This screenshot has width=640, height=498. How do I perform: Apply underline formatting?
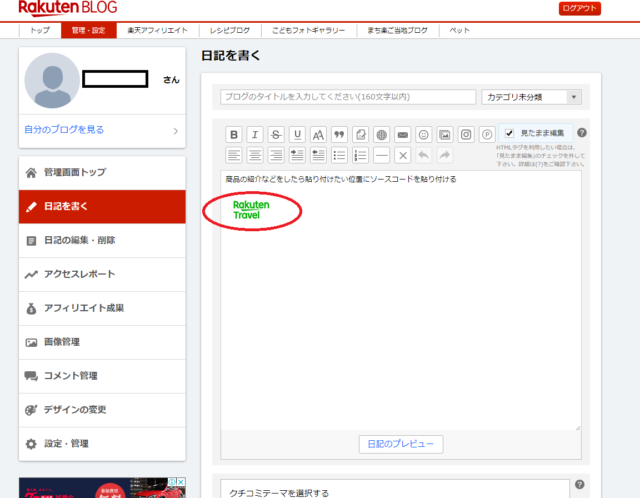(297, 134)
